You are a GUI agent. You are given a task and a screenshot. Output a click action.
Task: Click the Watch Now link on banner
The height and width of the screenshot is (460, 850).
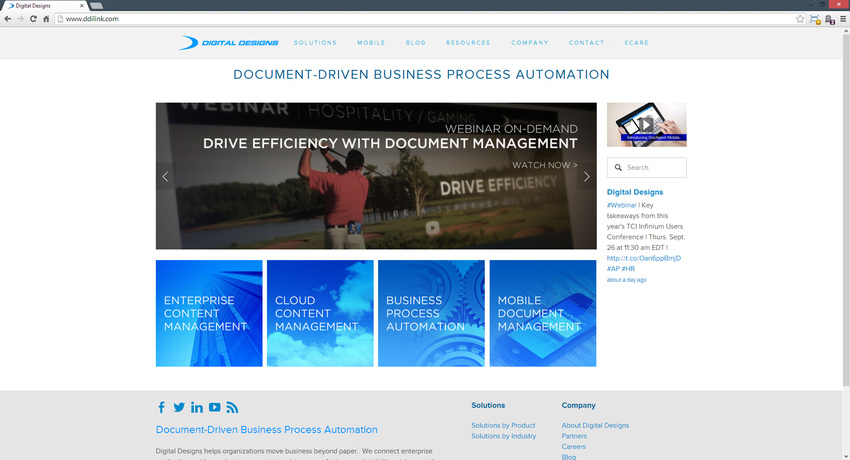tap(545, 165)
